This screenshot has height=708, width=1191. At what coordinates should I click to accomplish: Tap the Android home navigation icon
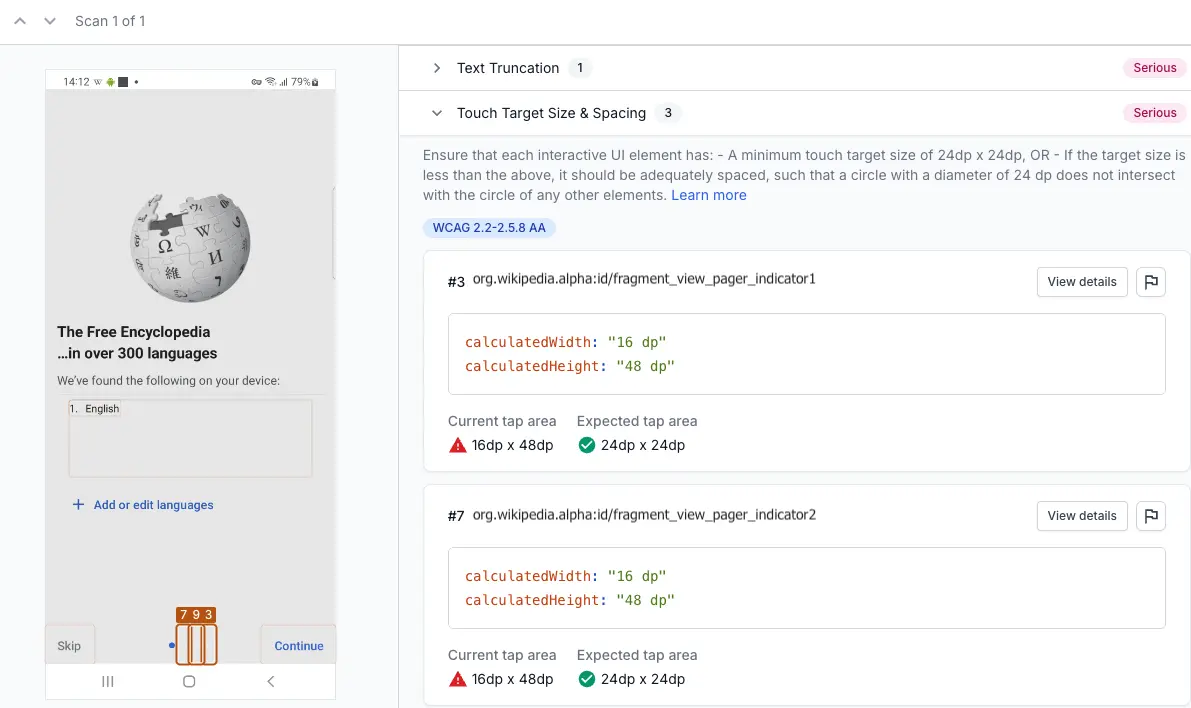pyautogui.click(x=189, y=681)
